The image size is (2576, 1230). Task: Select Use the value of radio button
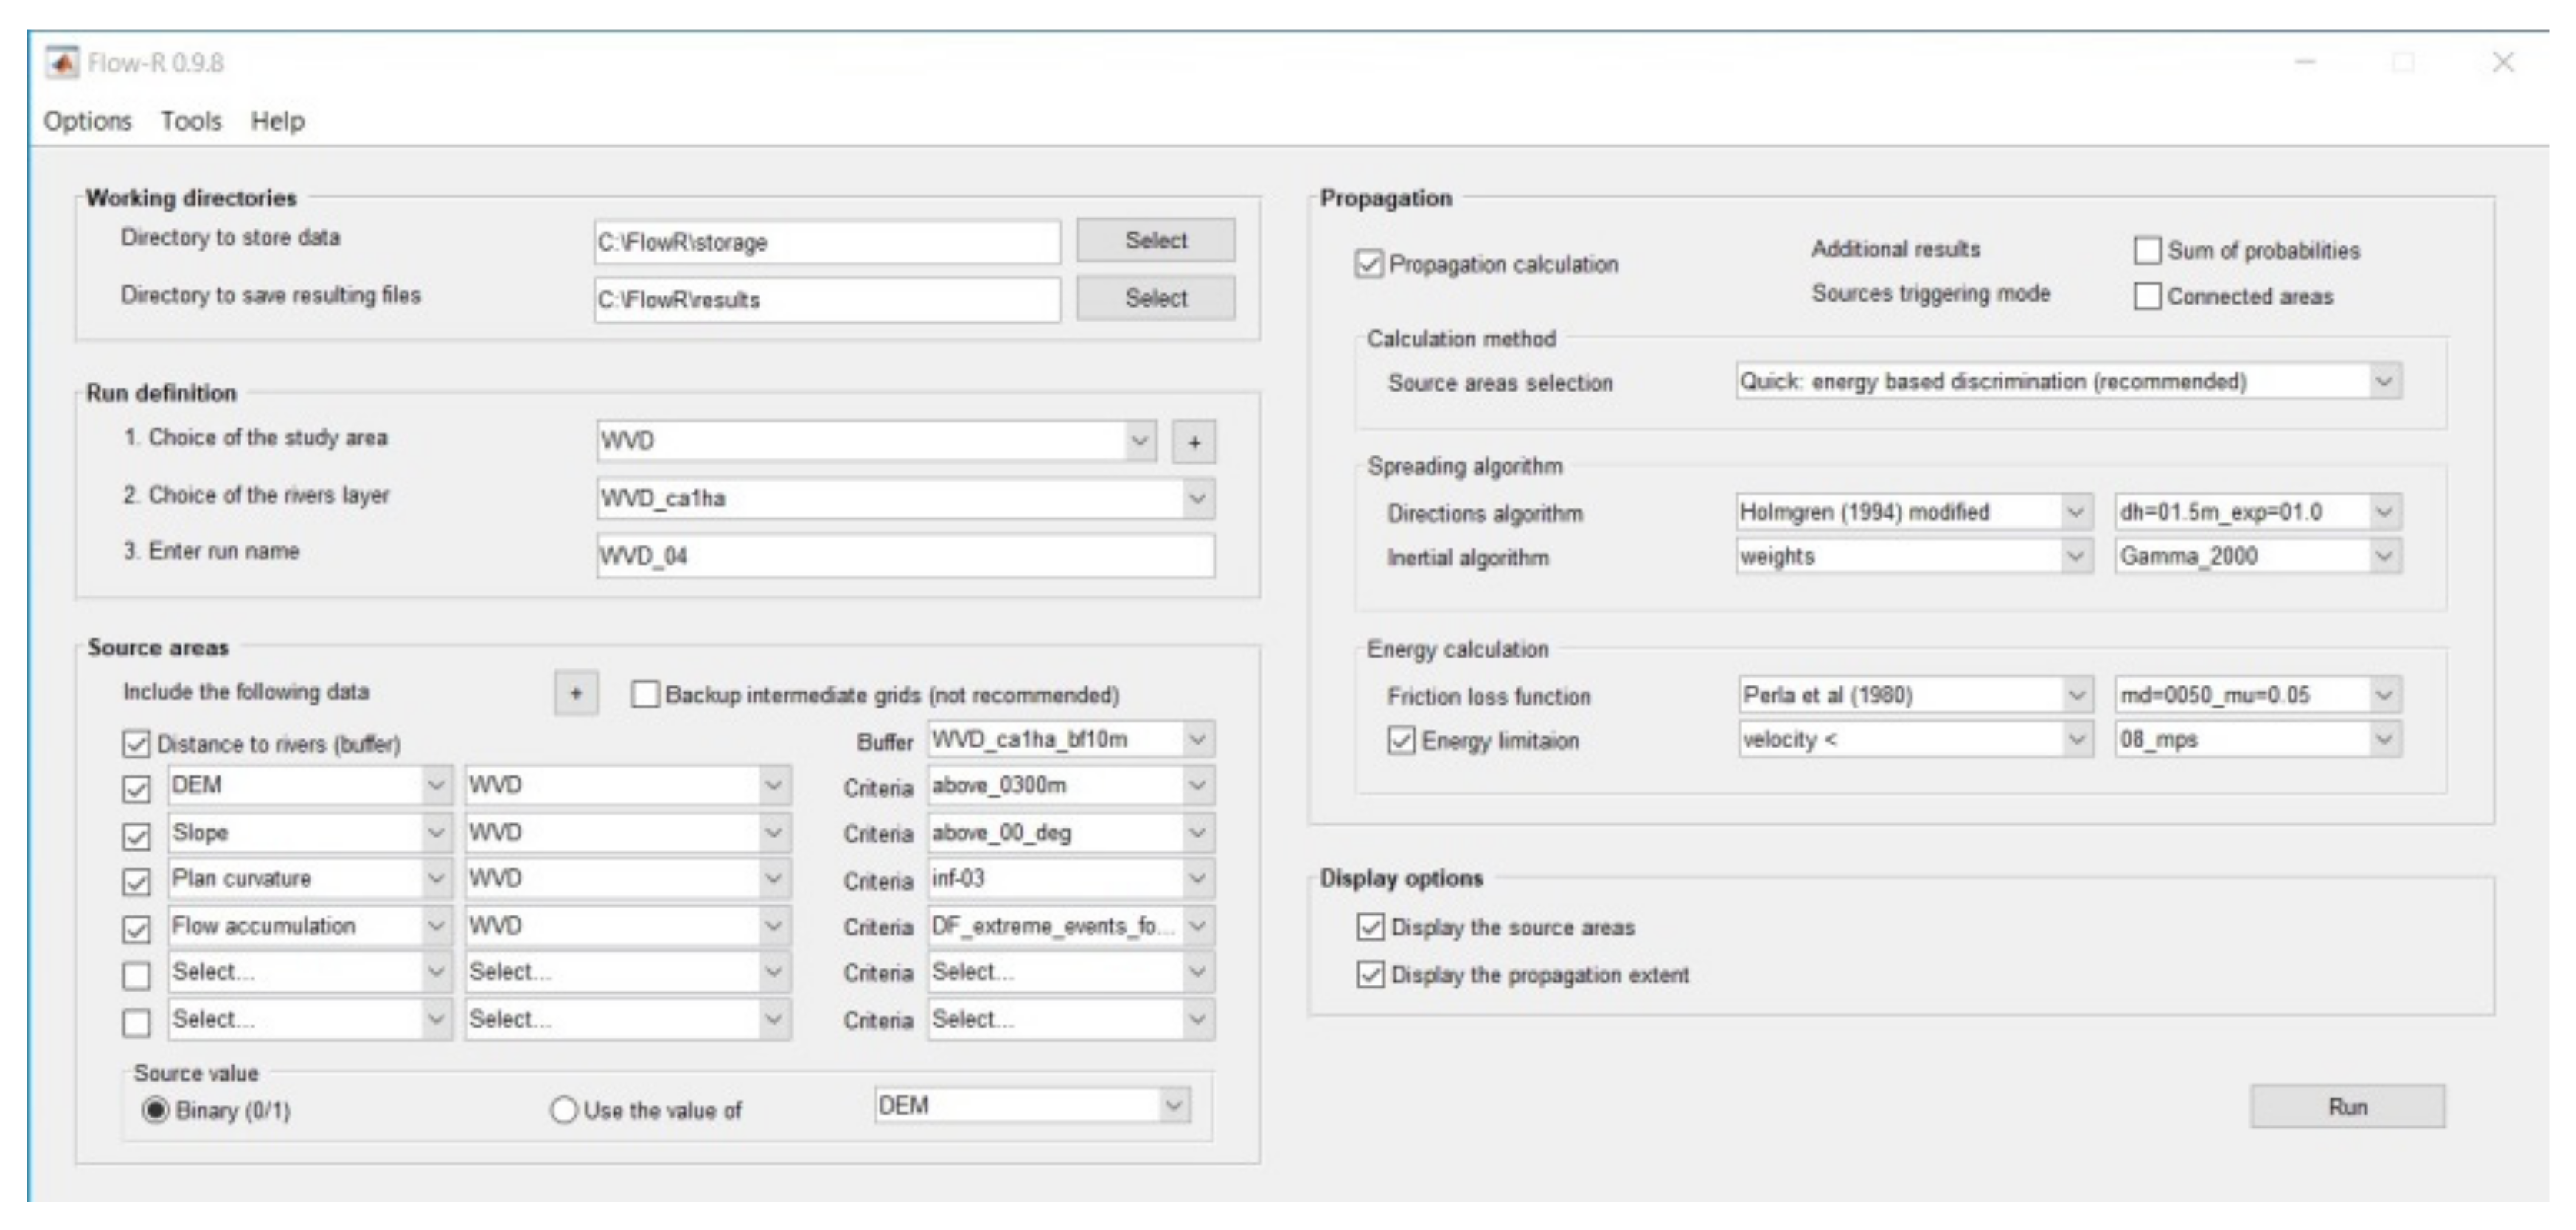coord(564,1110)
